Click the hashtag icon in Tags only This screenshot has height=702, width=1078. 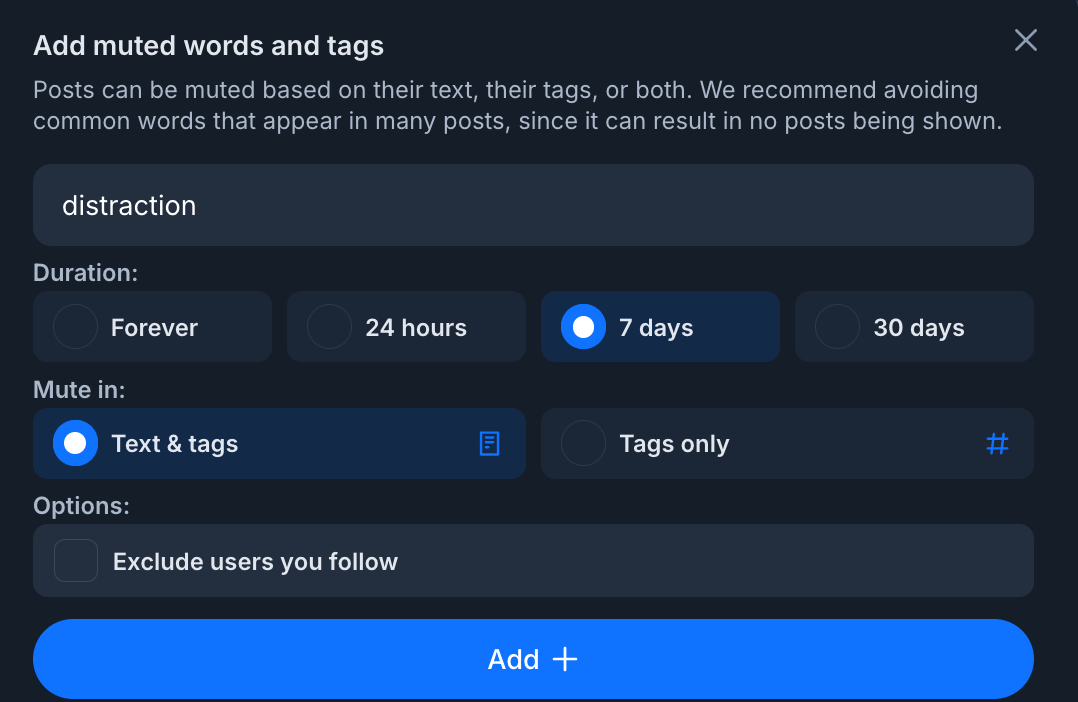pyautogui.click(x=997, y=444)
